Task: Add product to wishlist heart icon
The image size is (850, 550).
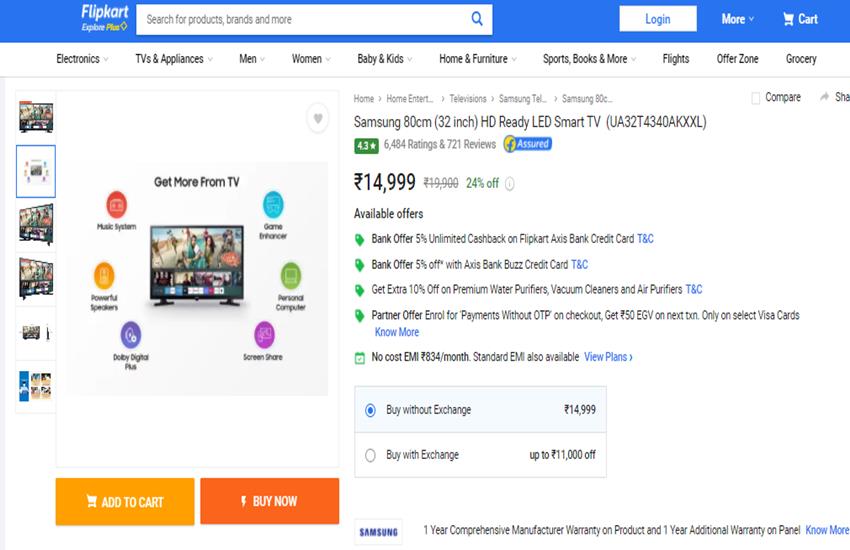Action: point(317,119)
